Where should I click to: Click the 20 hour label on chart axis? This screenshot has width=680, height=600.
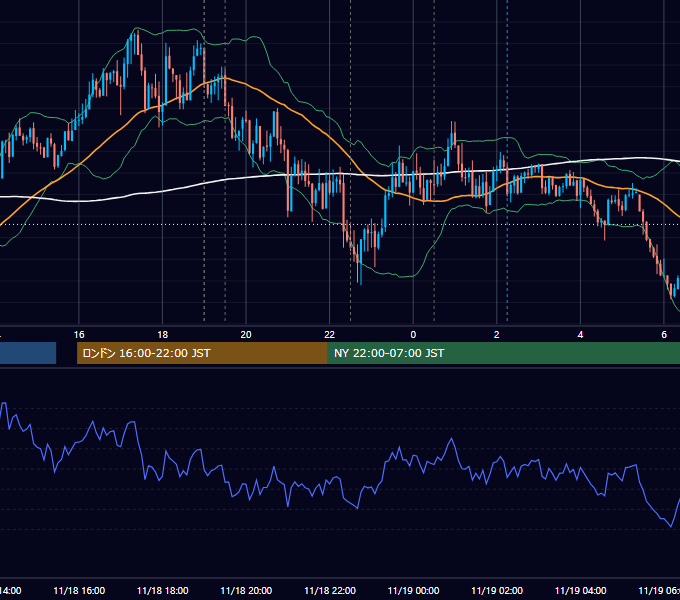click(x=246, y=335)
